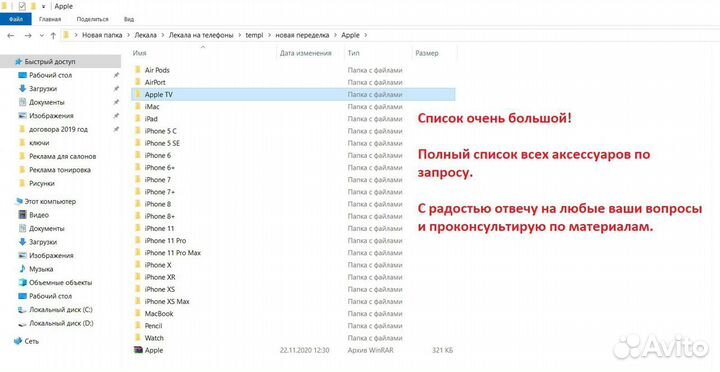
Task: Sort by the Имя column header
Action: point(140,53)
